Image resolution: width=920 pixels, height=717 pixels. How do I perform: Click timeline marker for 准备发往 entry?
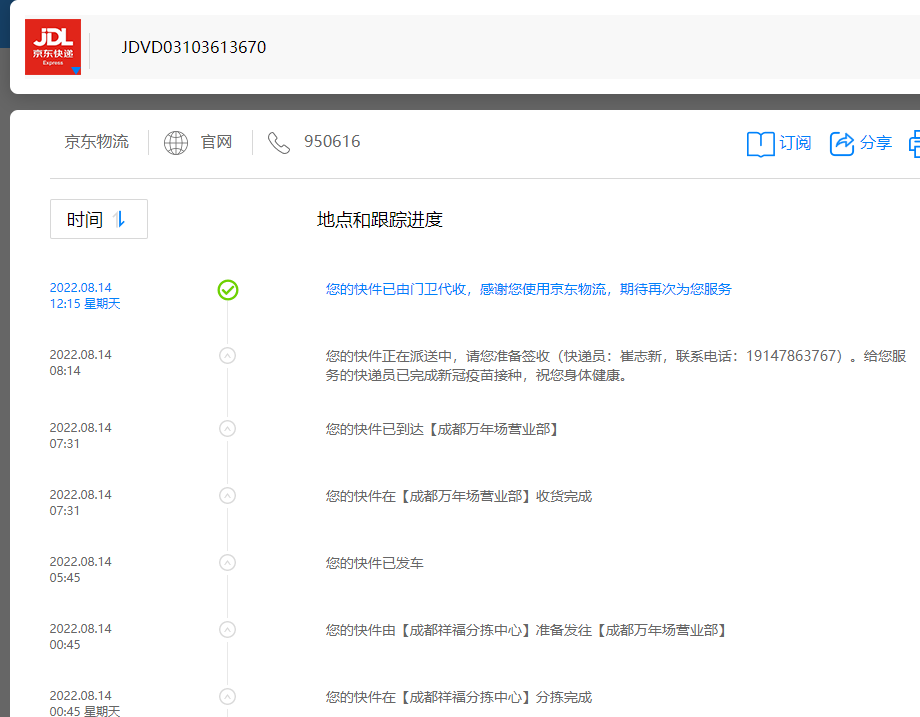point(228,629)
